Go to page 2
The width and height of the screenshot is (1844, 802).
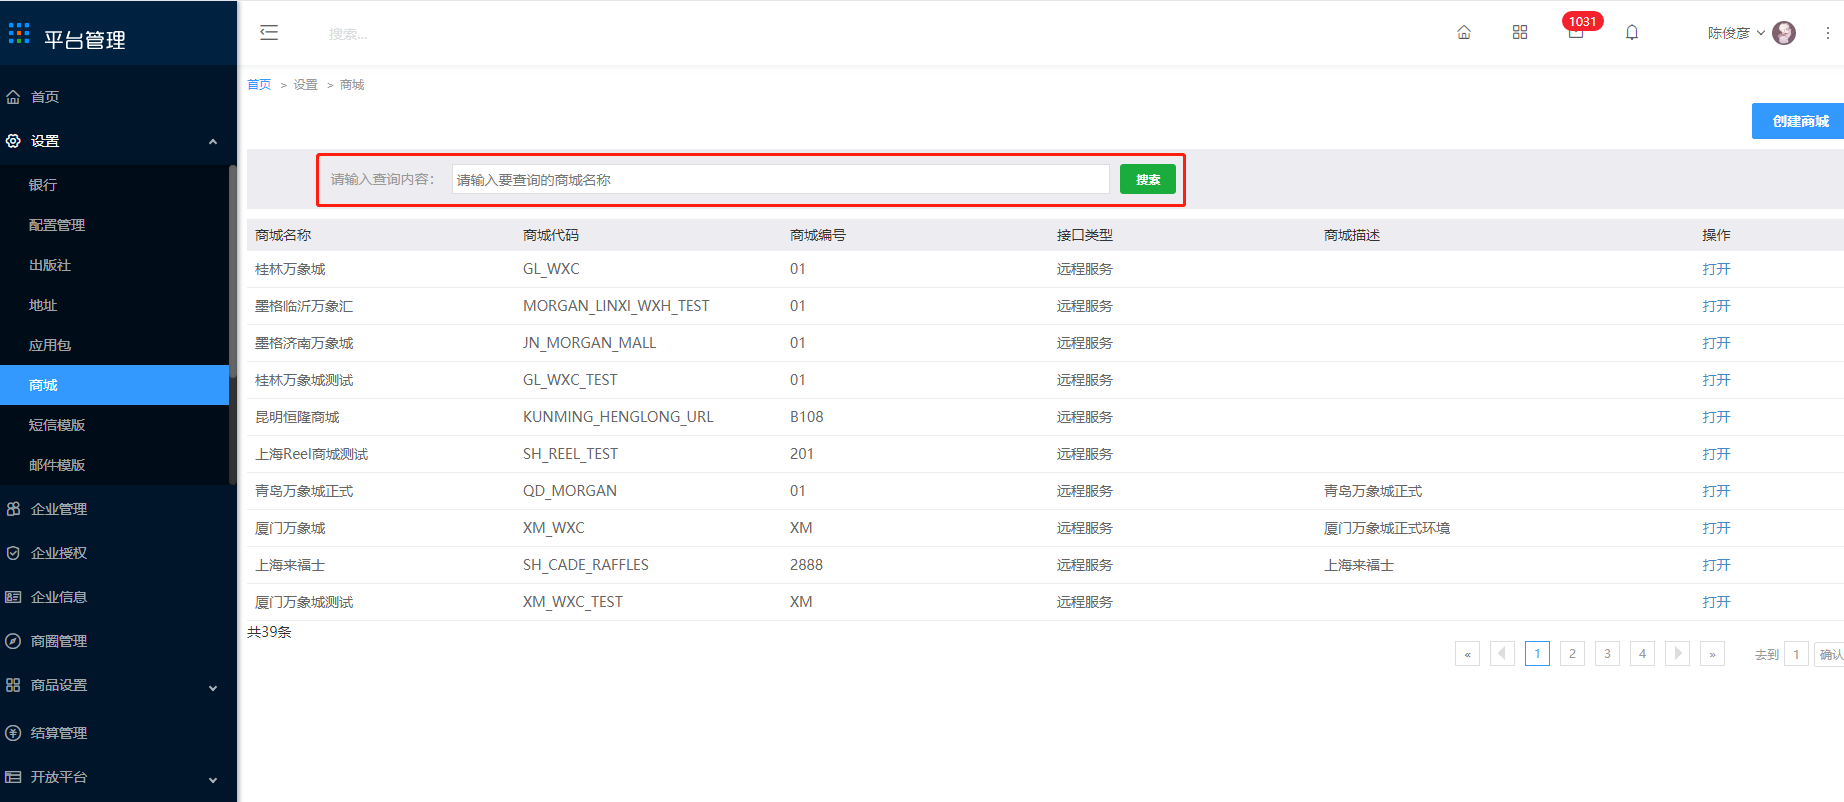[1572, 654]
